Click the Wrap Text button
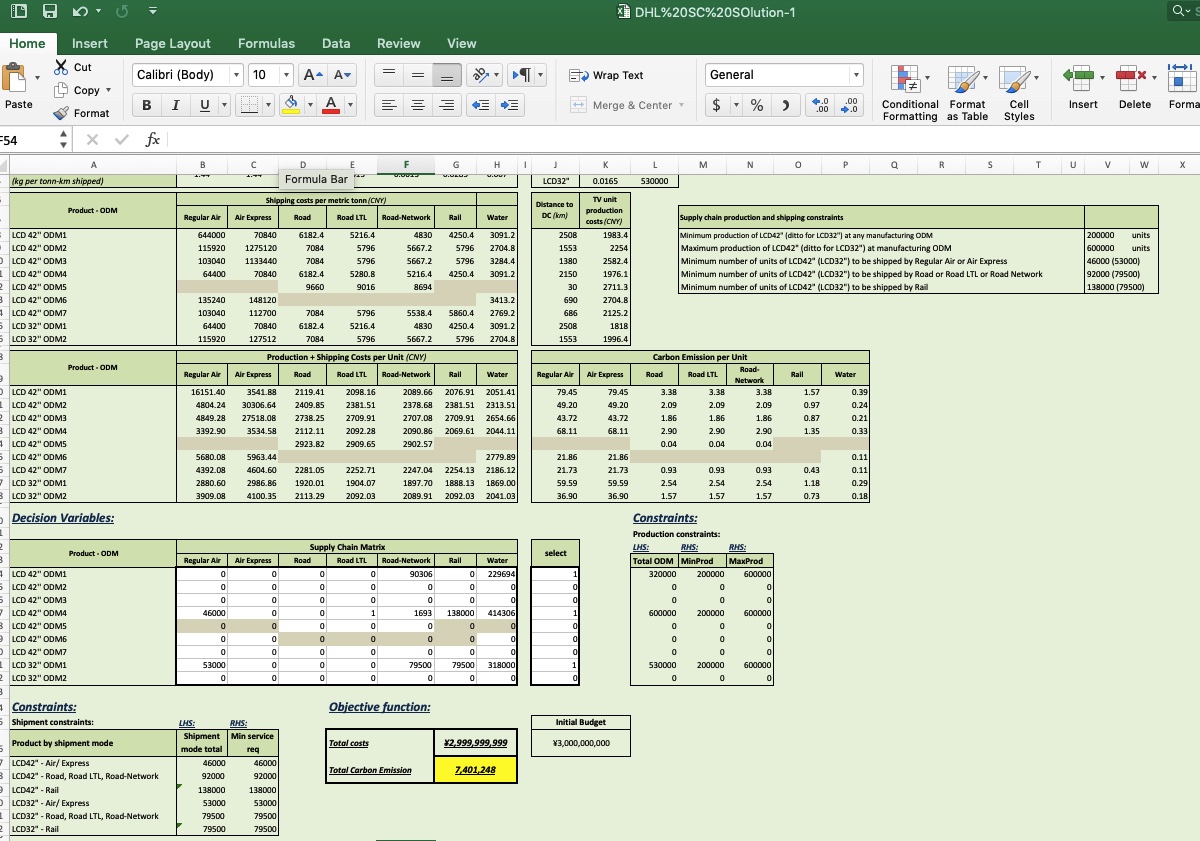 click(607, 75)
